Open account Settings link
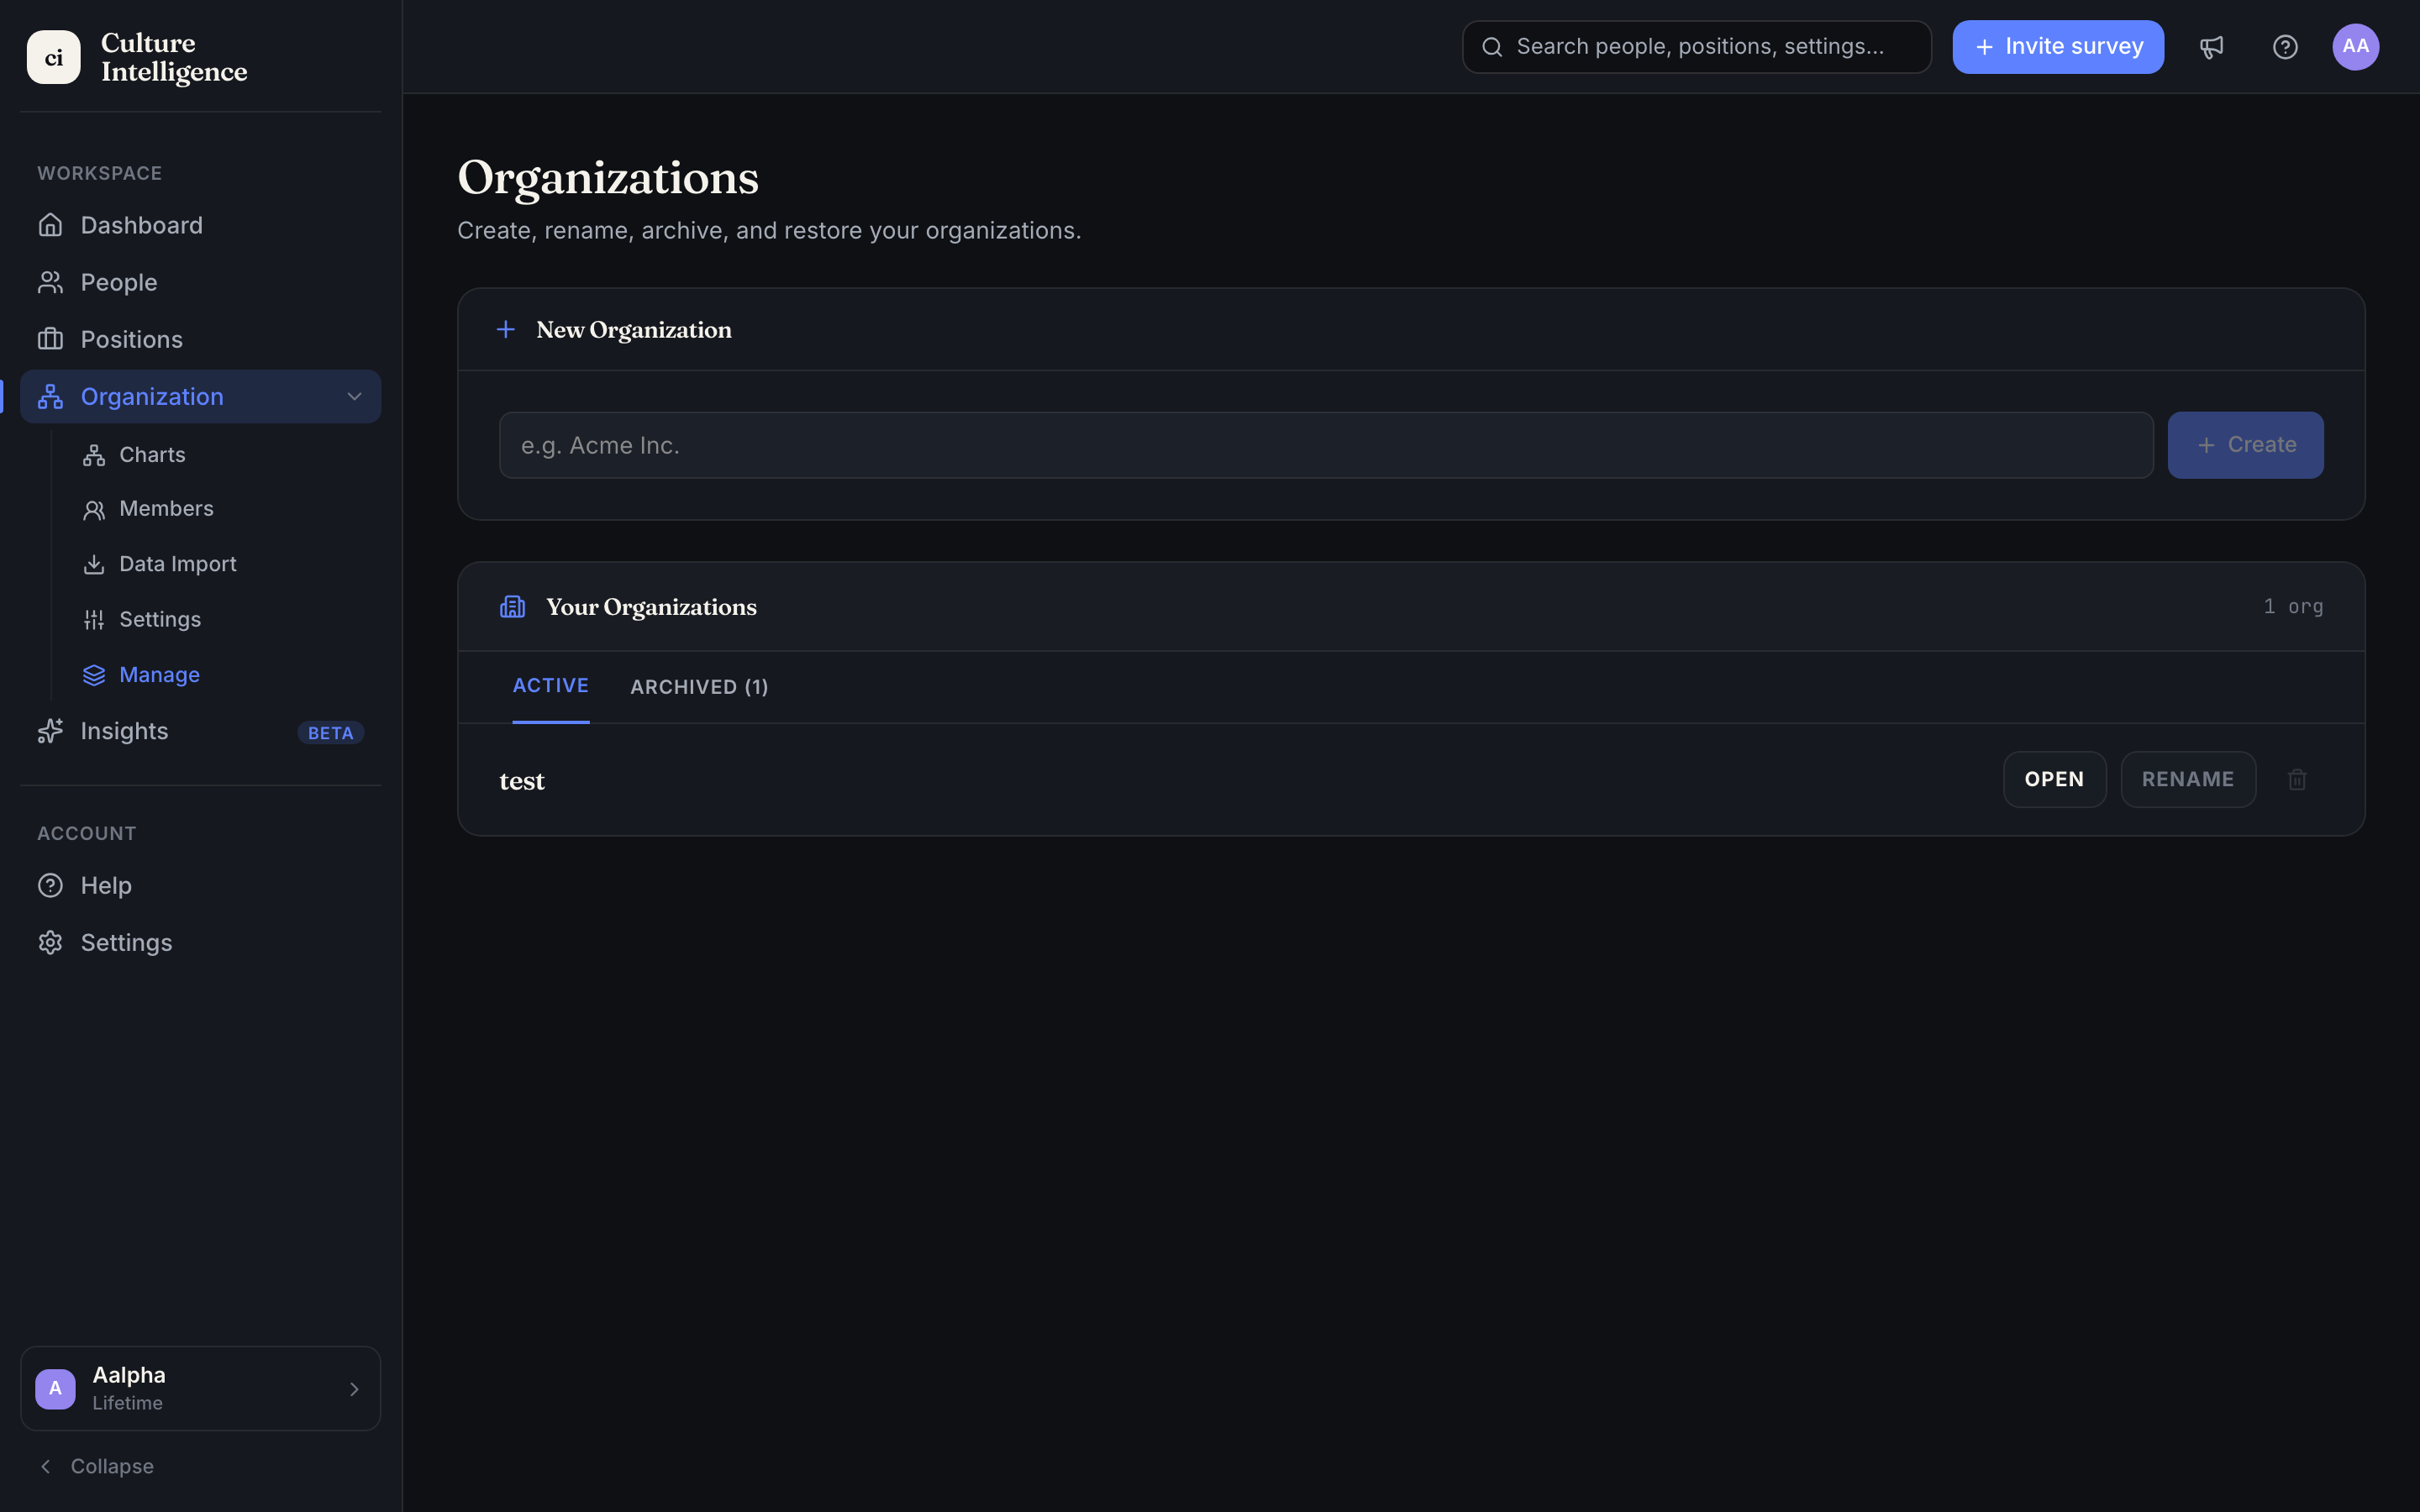This screenshot has height=1512, width=2420. (x=200, y=942)
